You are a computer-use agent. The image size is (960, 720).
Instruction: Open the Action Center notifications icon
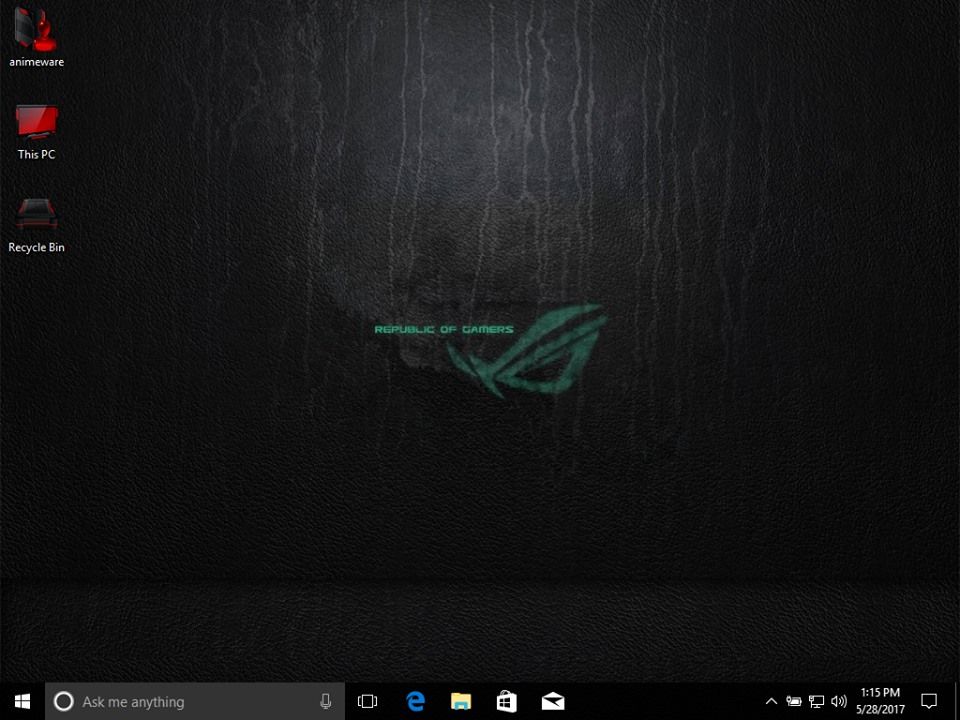coord(929,701)
